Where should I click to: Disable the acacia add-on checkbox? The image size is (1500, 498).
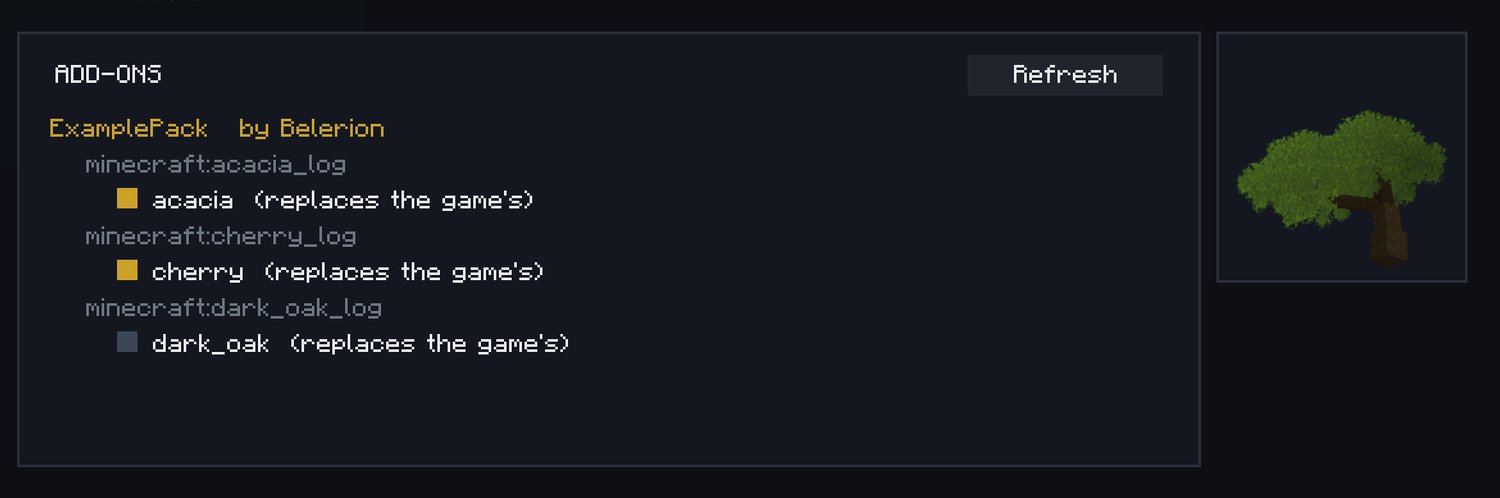tap(127, 199)
